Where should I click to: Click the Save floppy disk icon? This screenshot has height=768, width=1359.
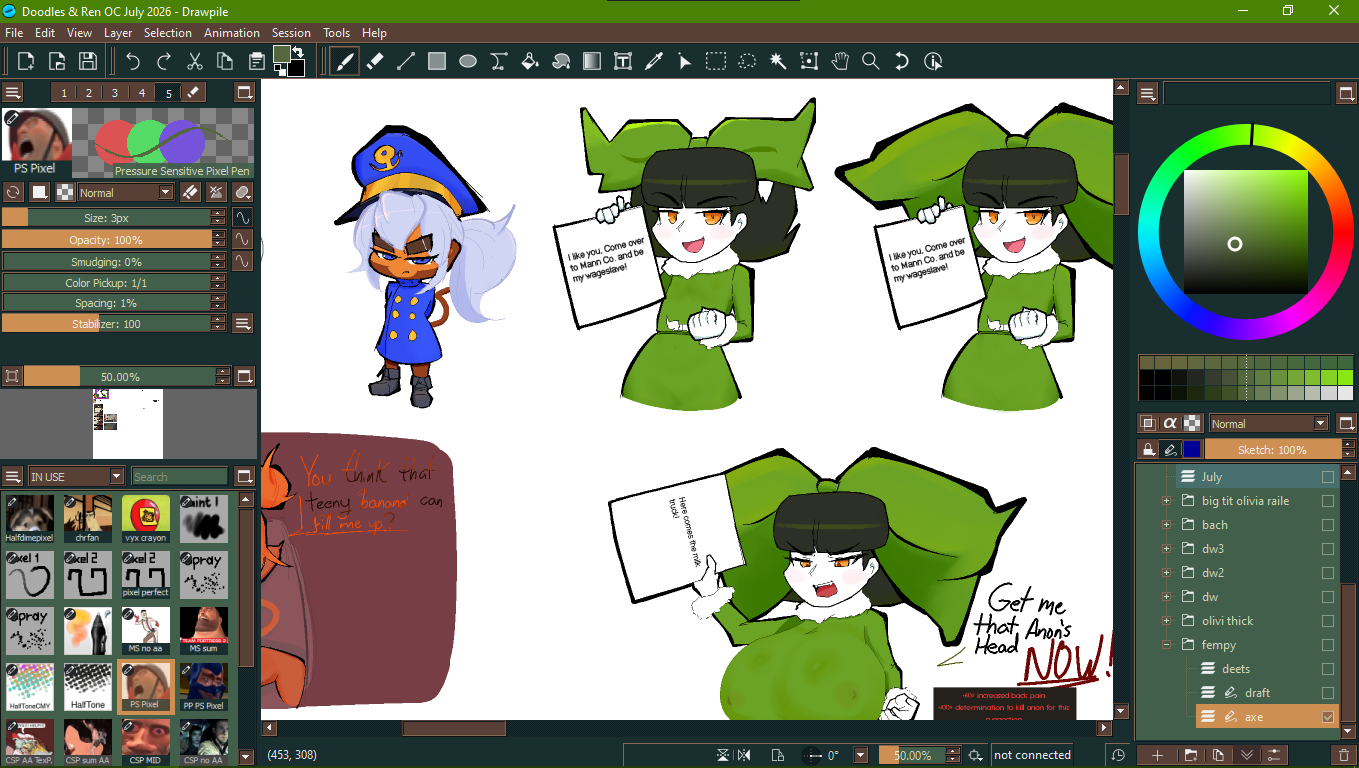(x=88, y=61)
